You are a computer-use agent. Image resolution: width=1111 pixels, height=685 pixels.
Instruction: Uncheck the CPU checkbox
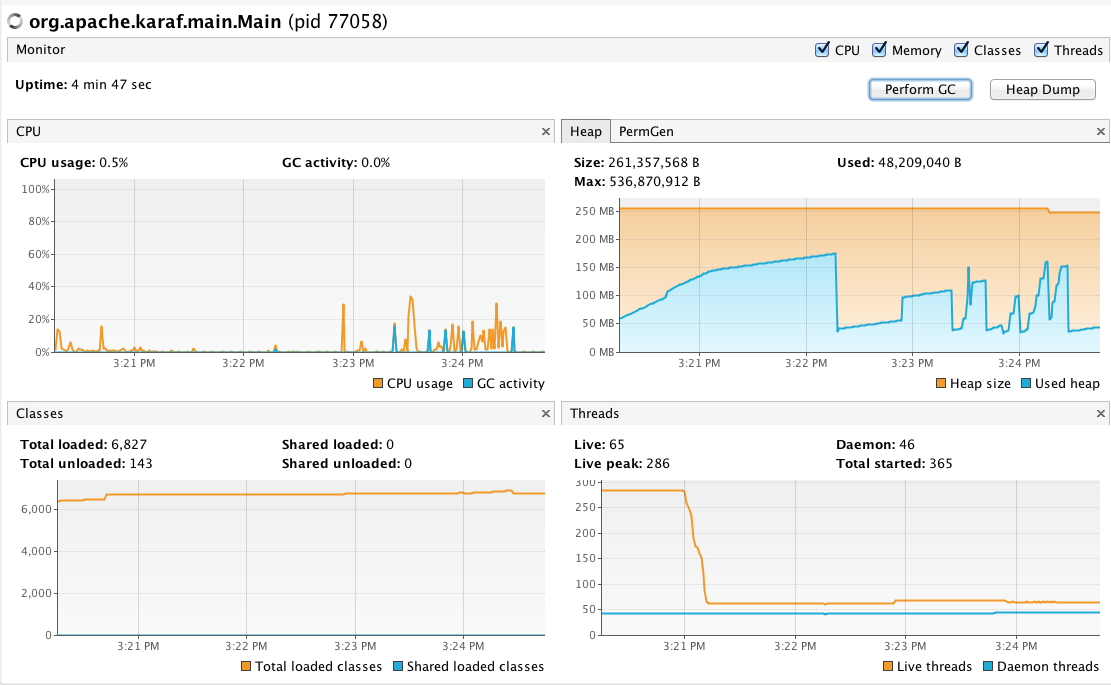coord(822,50)
